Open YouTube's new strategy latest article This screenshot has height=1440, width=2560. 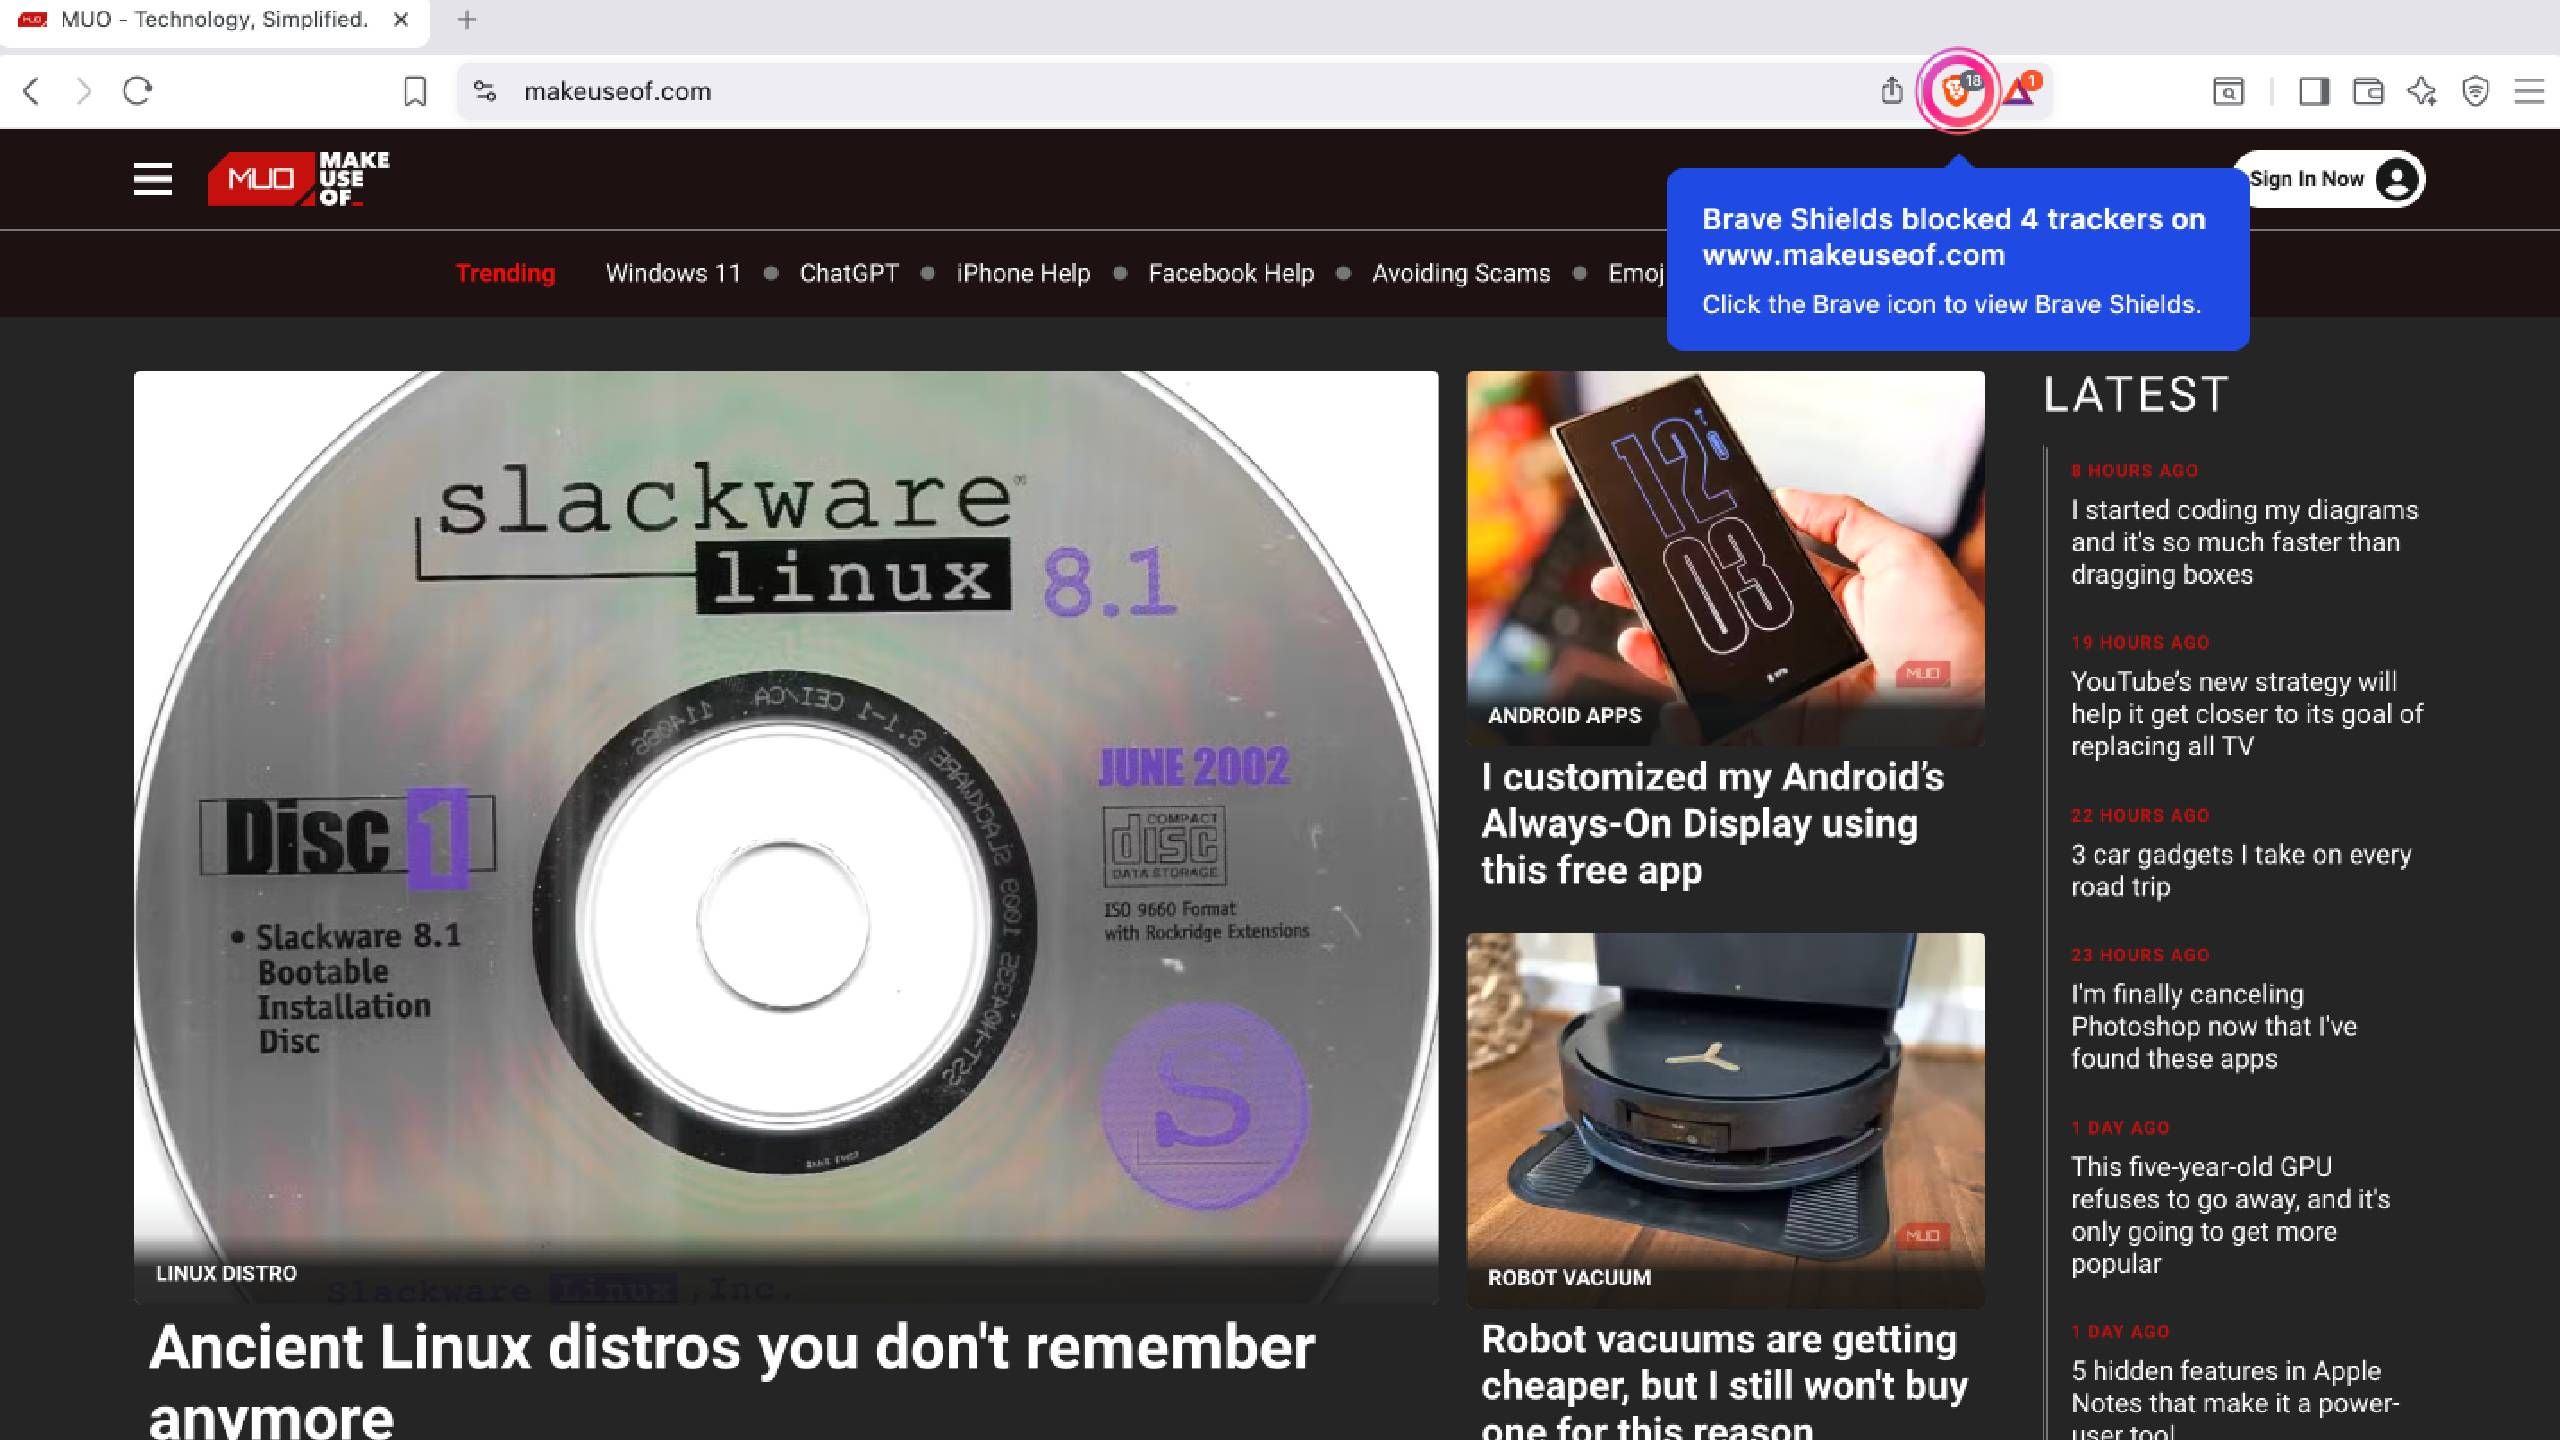[x=2246, y=714]
